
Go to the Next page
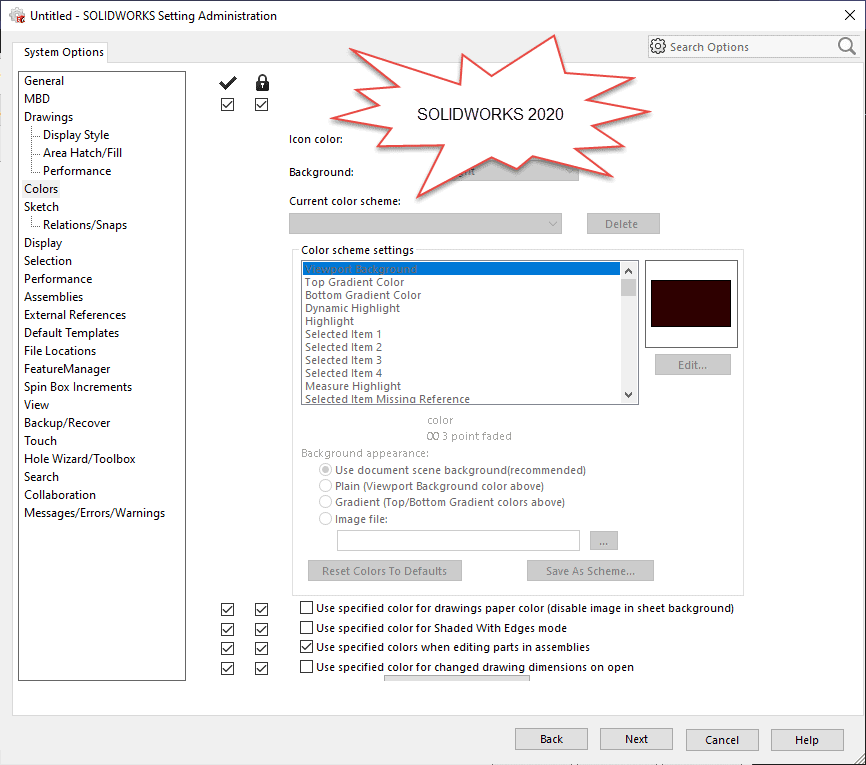tap(636, 739)
